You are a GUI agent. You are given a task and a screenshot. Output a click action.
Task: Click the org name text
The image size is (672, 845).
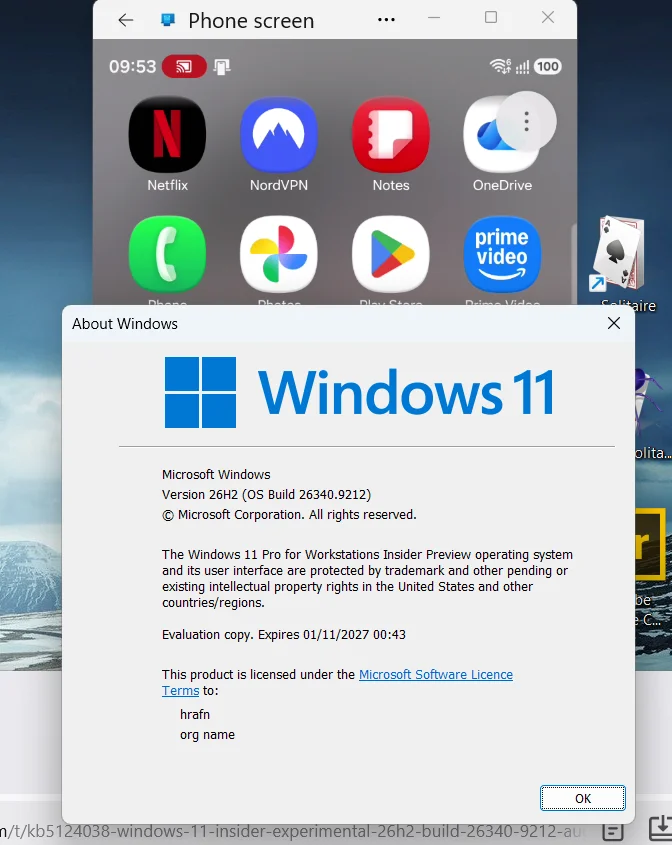pos(207,735)
